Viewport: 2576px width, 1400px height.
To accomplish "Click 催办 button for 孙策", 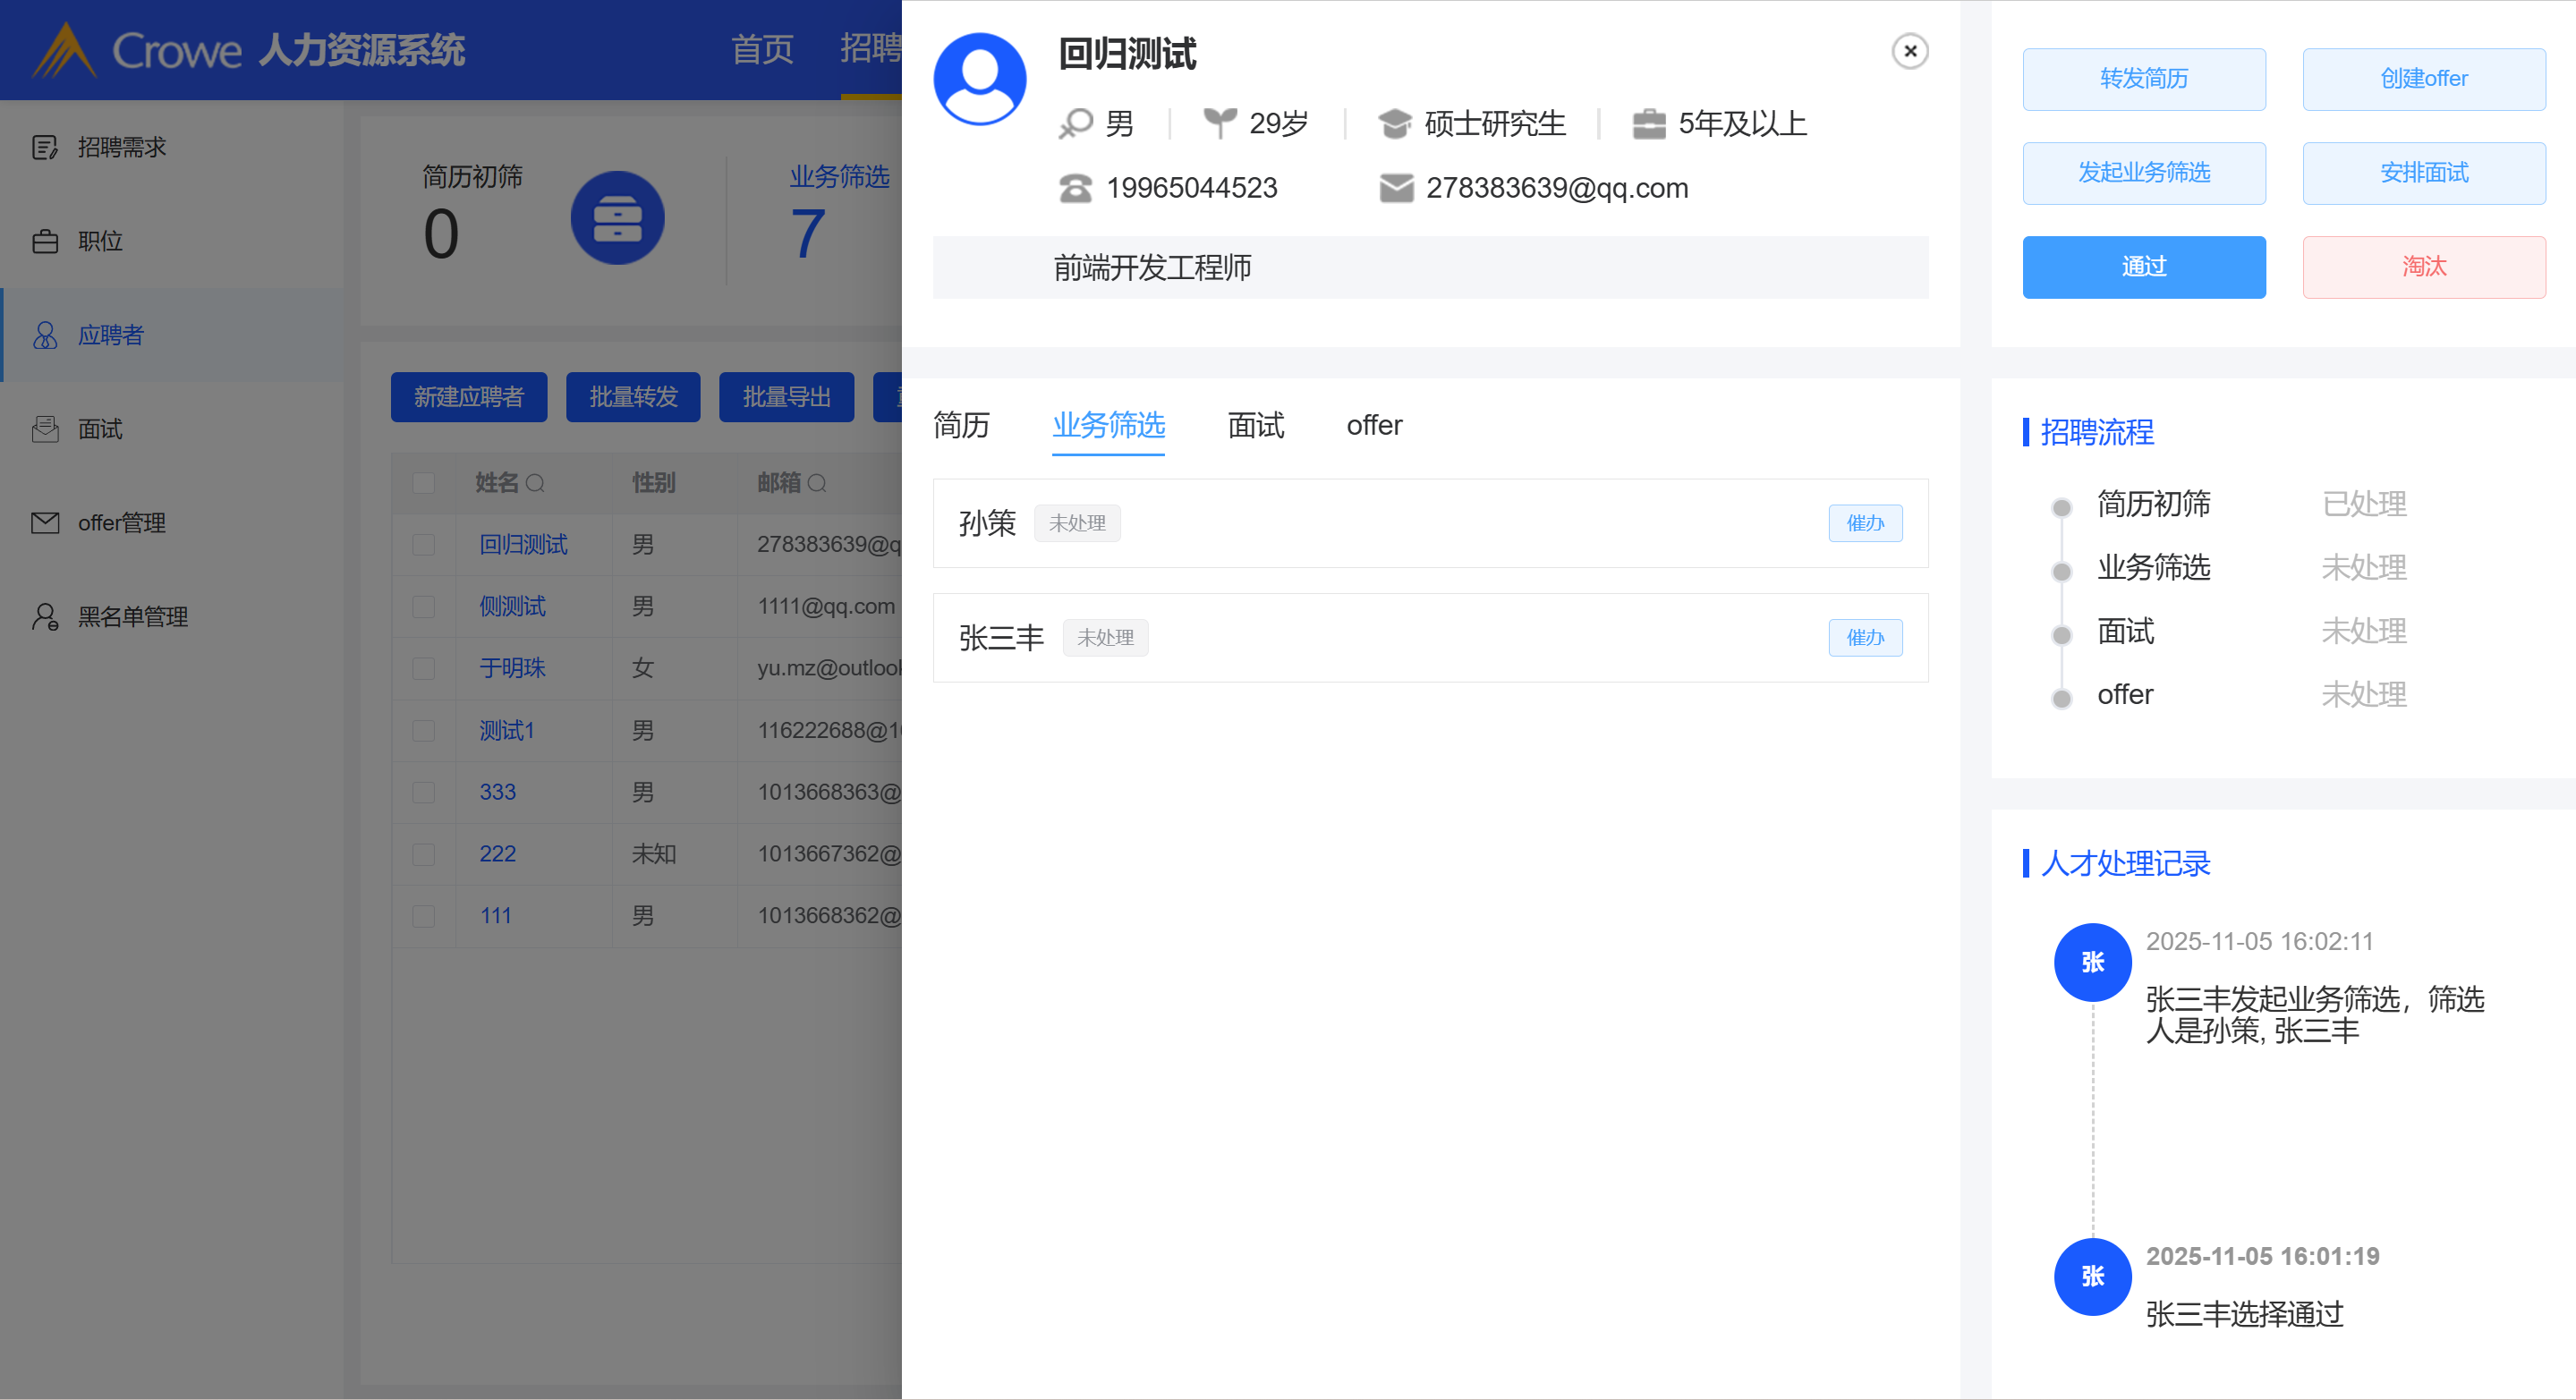I will (x=1864, y=523).
